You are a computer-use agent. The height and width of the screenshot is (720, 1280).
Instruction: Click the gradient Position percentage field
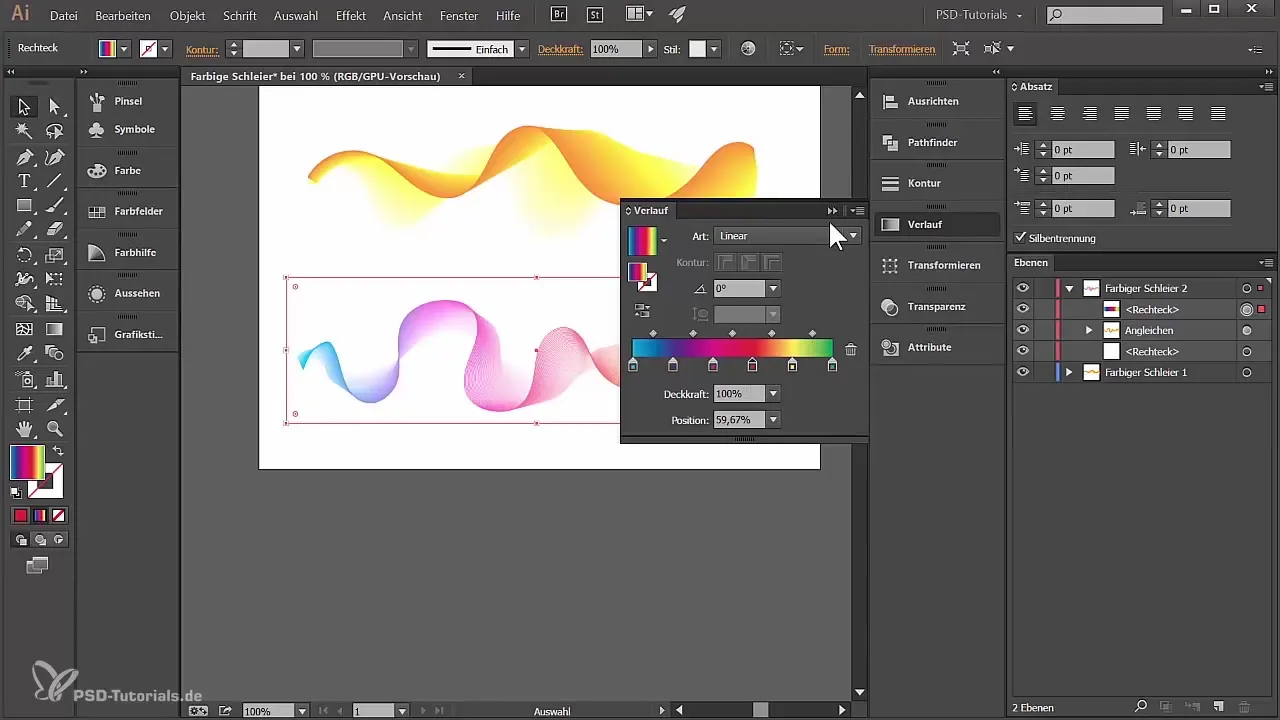738,420
